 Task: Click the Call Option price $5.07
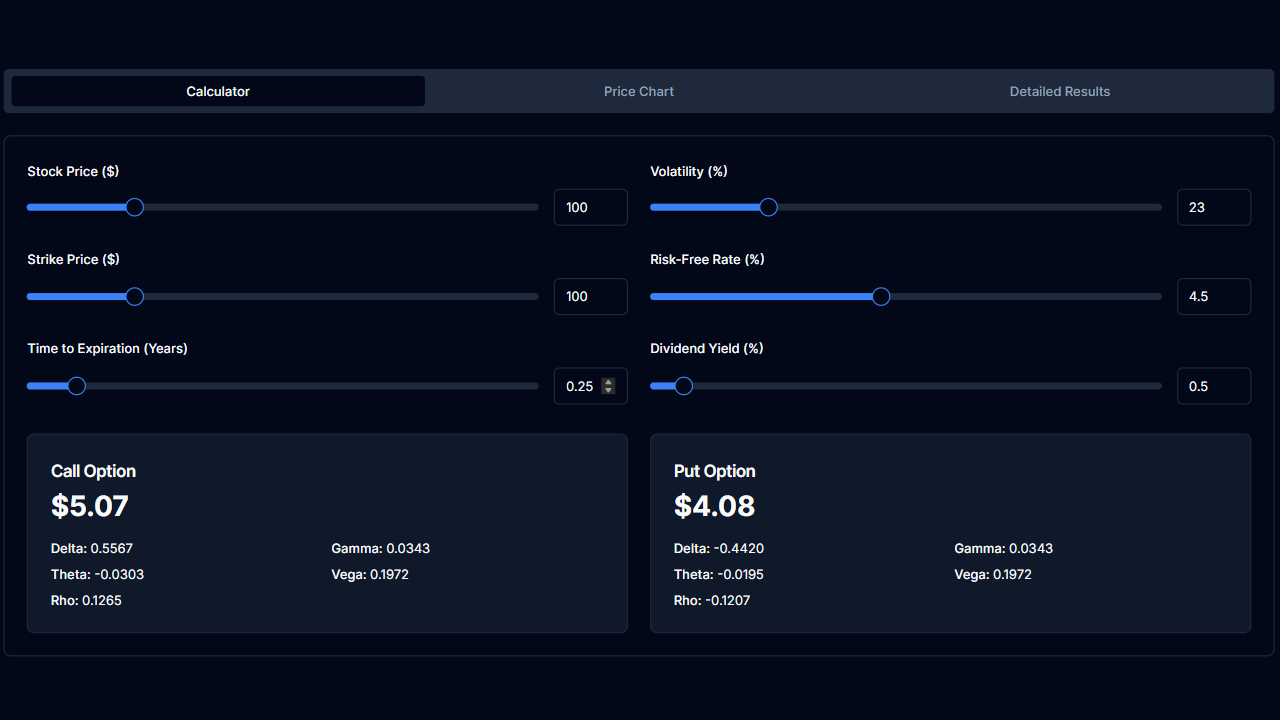click(90, 506)
